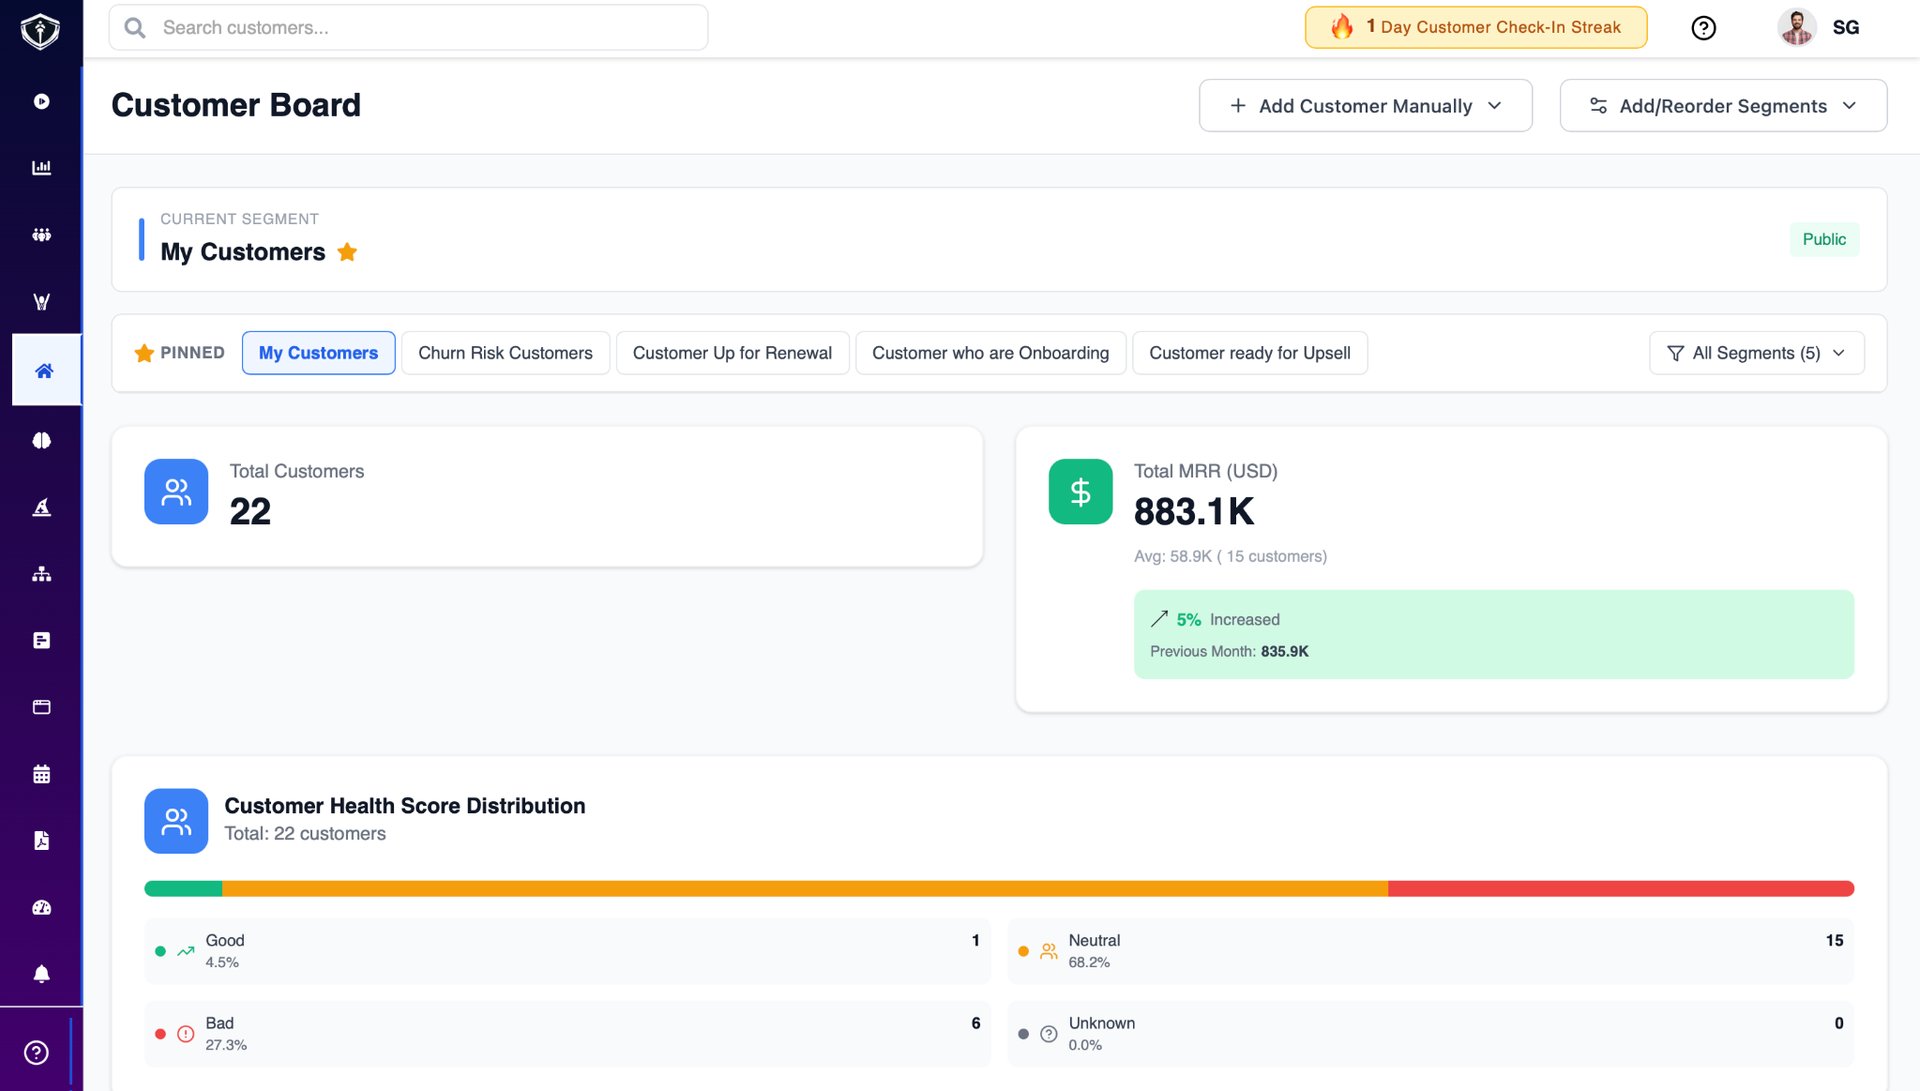
Task: Click the bar chart analytics sidebar icon
Action: [x=41, y=167]
